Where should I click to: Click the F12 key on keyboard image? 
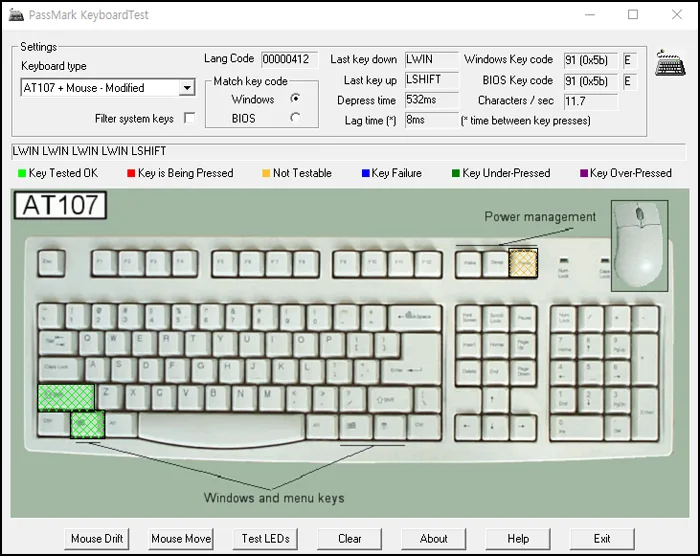pos(429,263)
